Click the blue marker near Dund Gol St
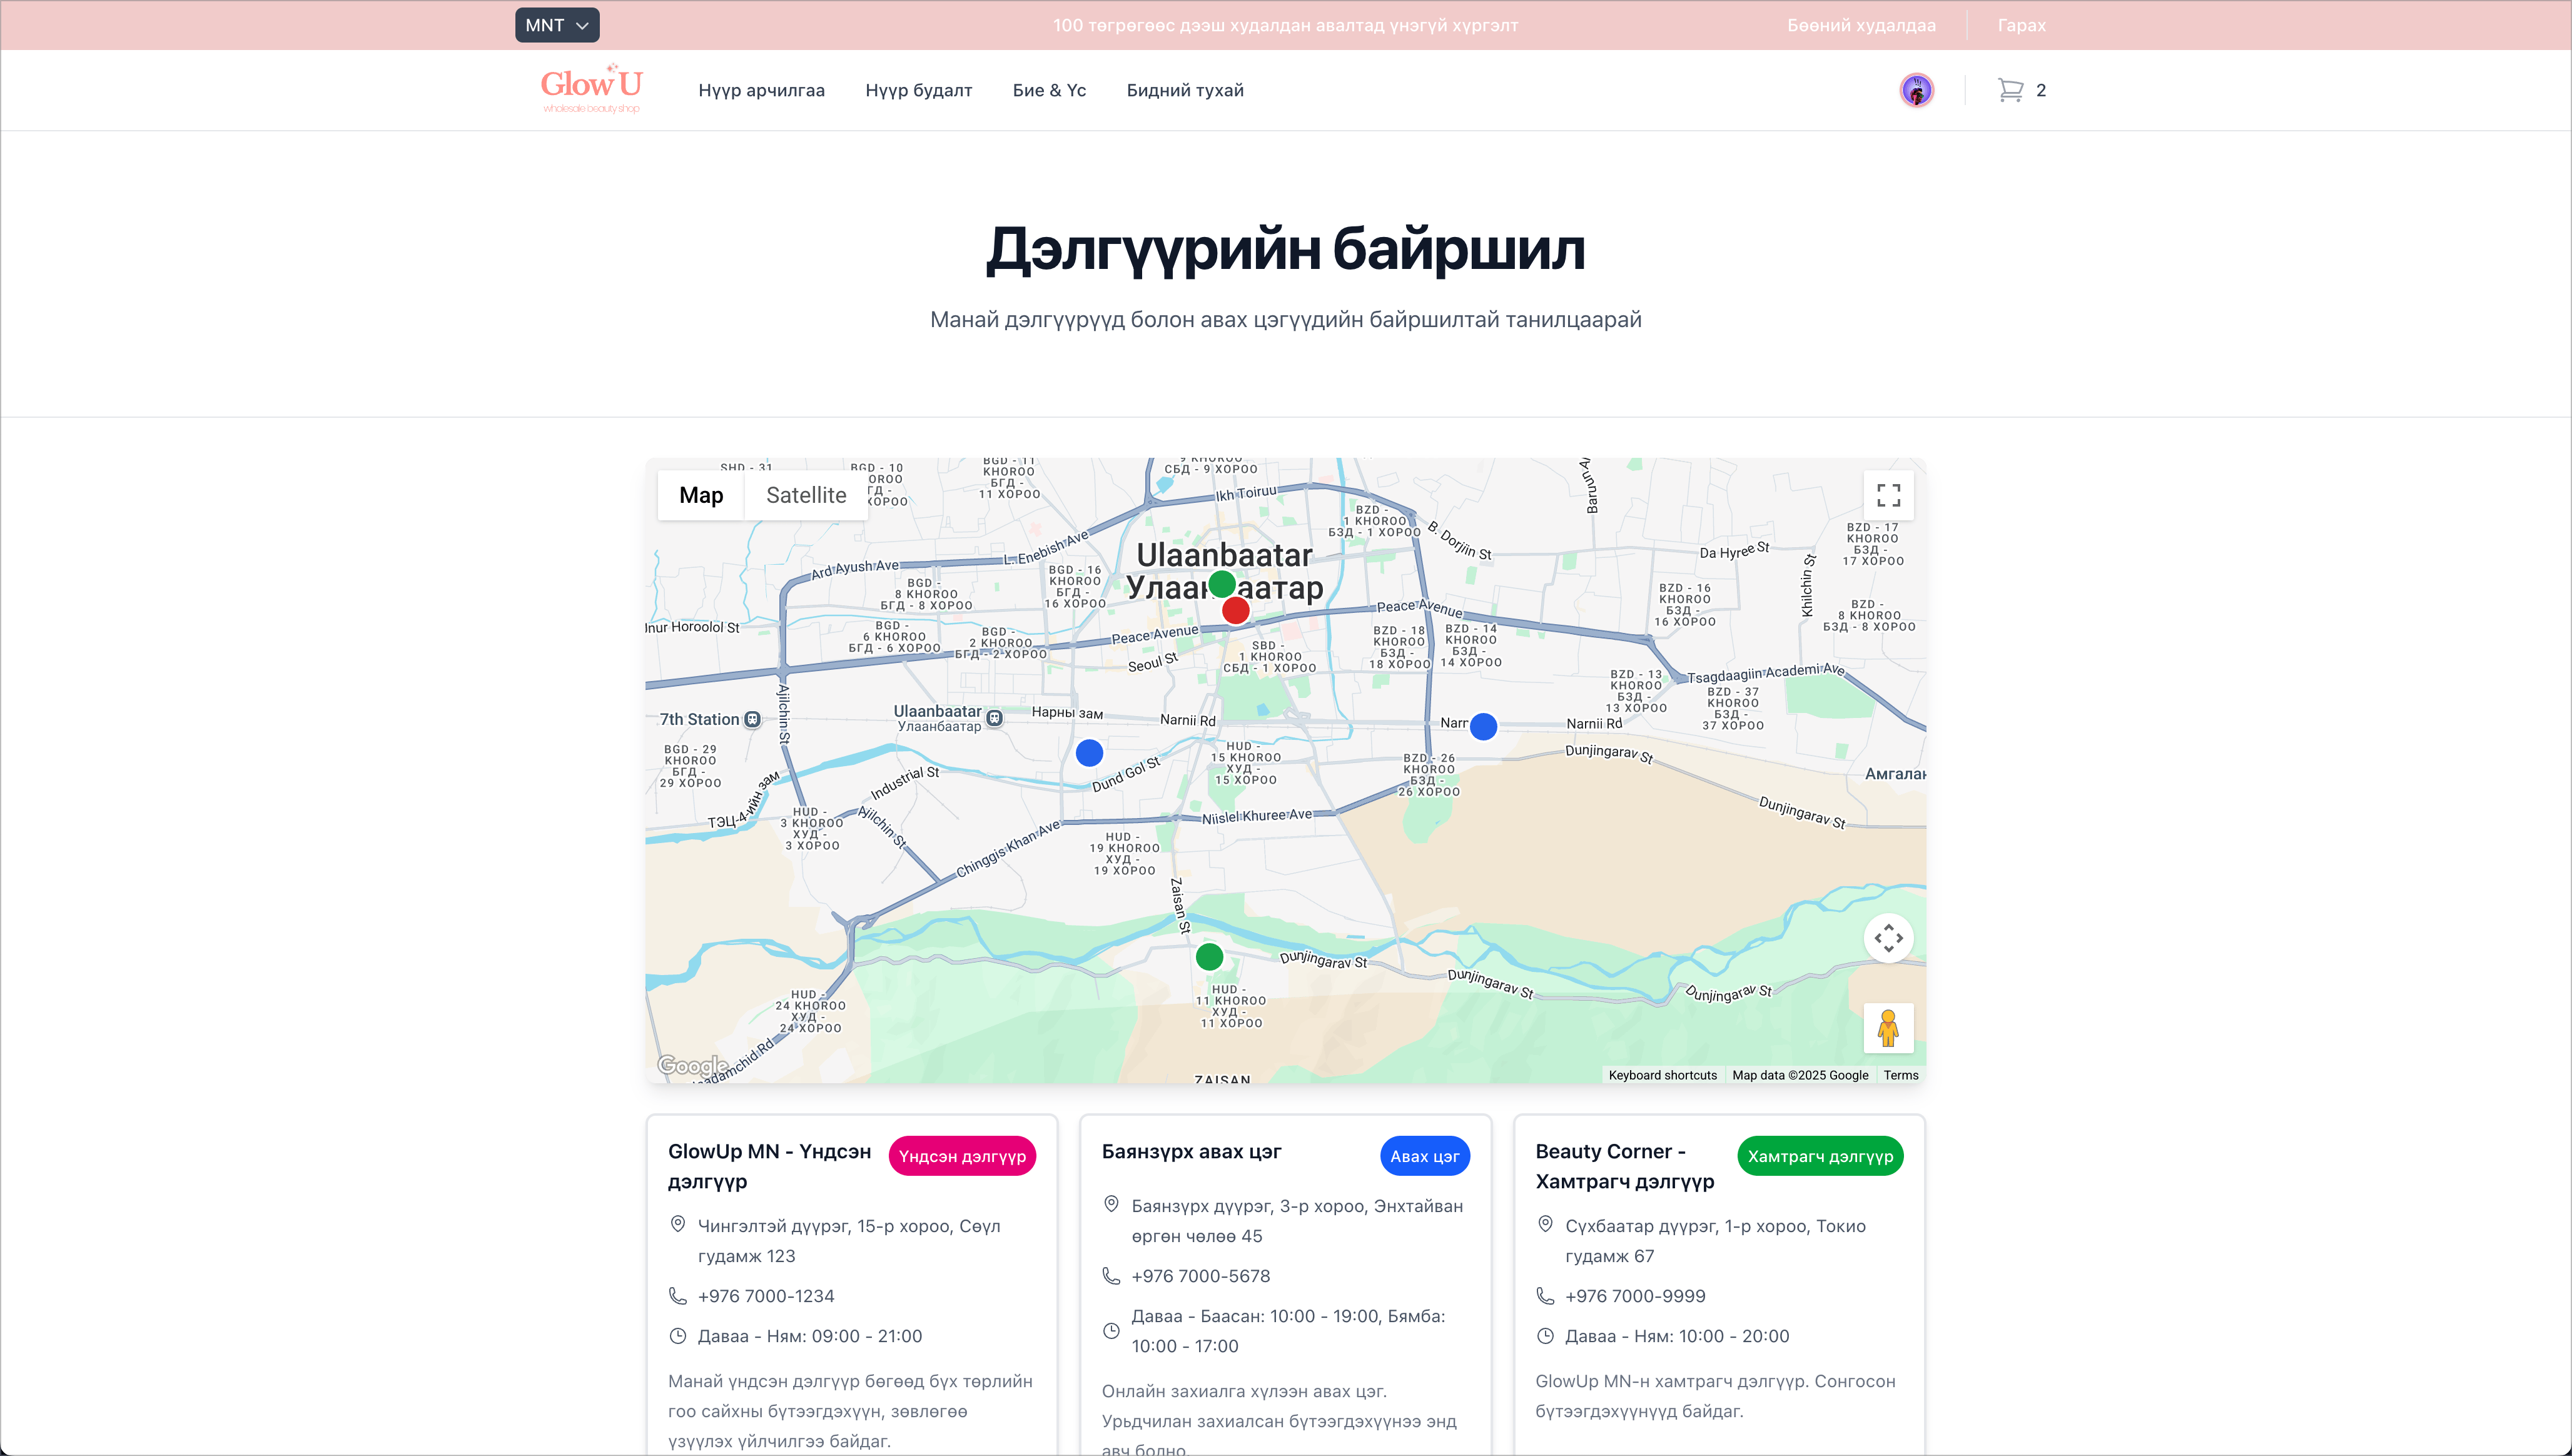This screenshot has width=2572, height=1456. tap(1089, 752)
